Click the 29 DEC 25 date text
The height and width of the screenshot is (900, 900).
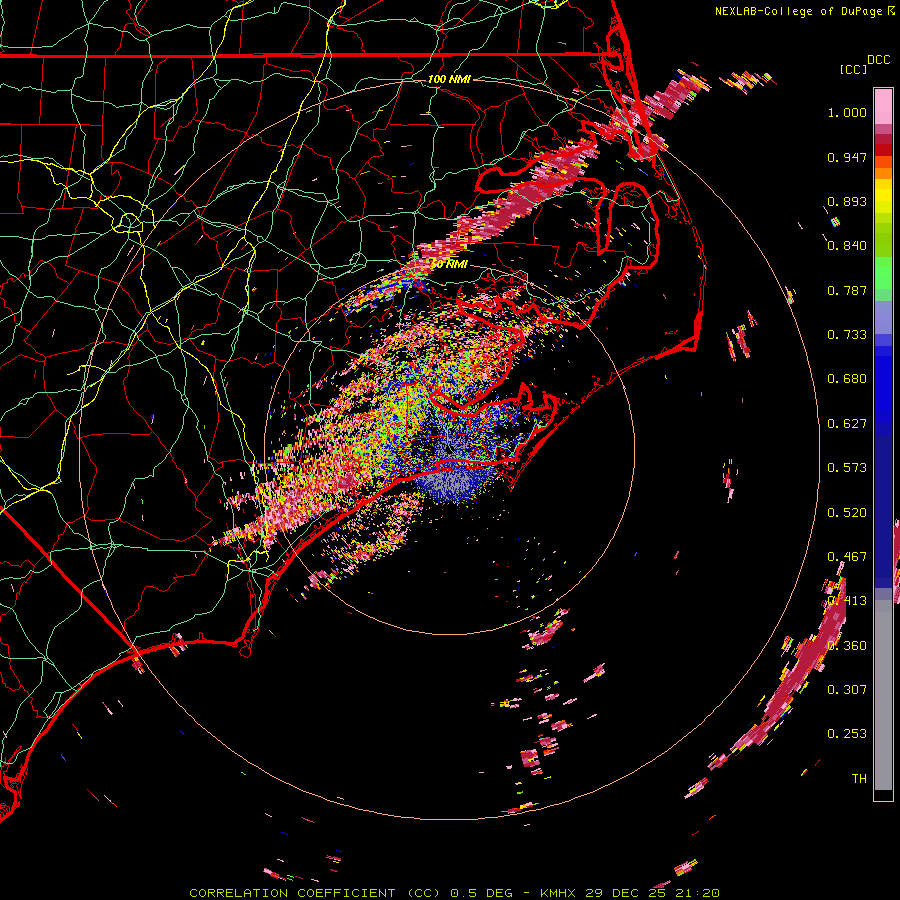pyautogui.click(x=625, y=893)
